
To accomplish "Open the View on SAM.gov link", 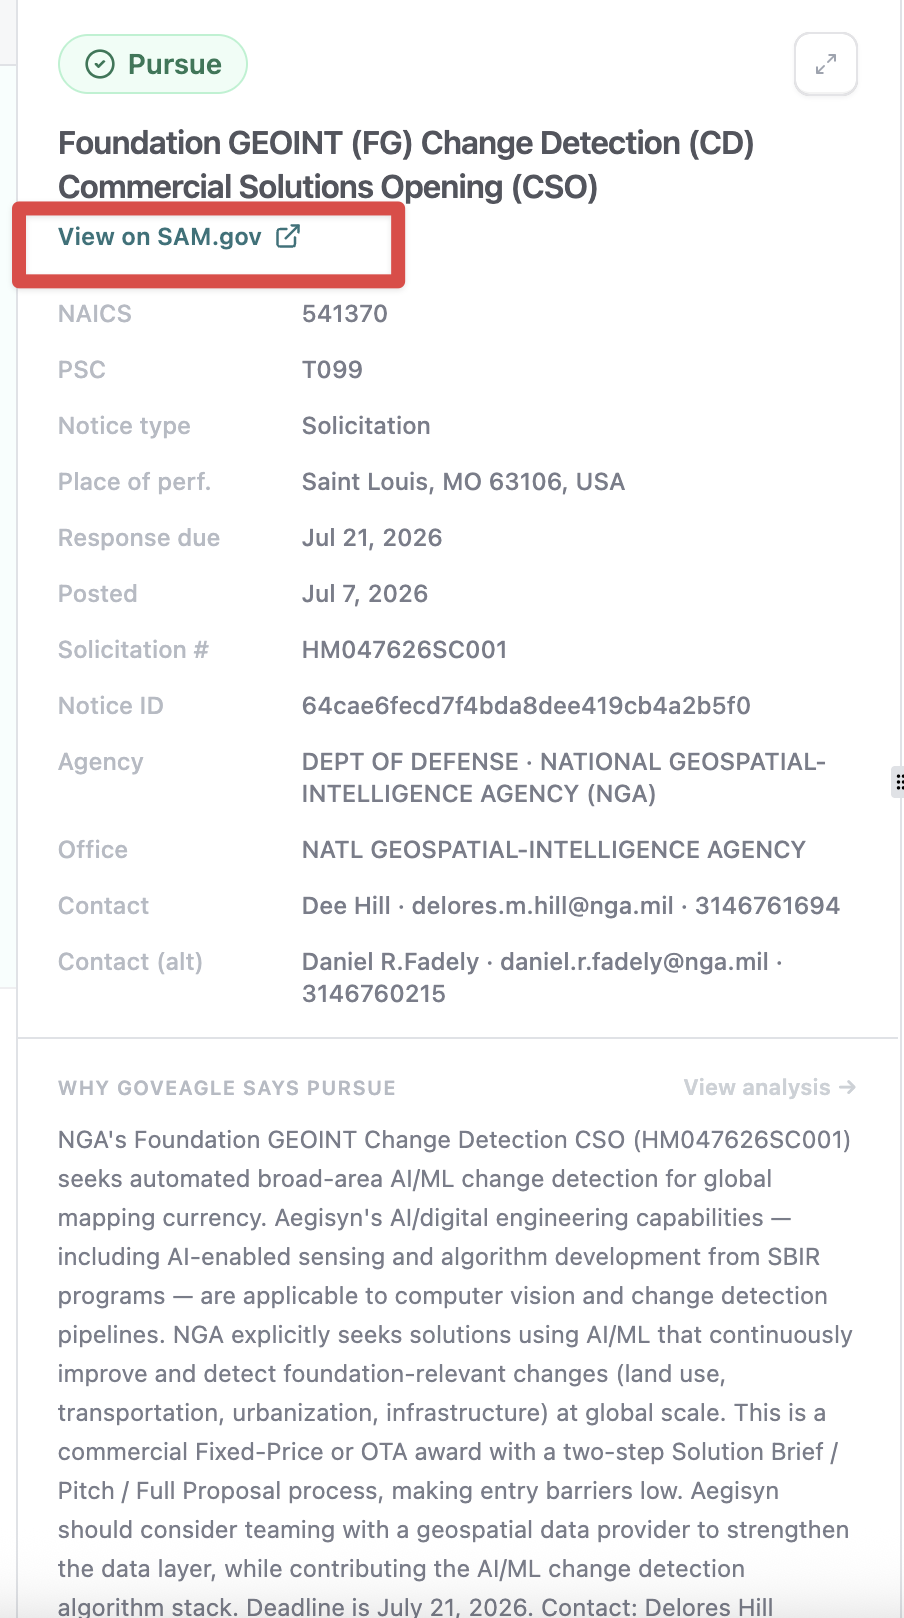I will coord(179,237).
